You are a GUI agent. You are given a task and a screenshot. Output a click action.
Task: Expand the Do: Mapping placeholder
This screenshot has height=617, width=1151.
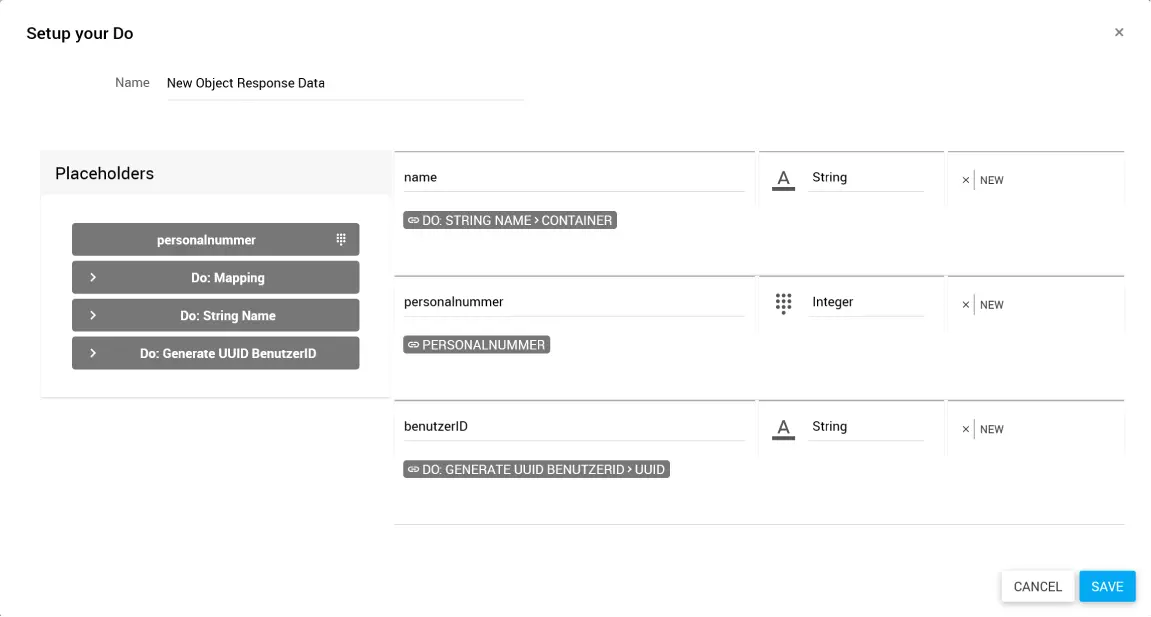93,278
